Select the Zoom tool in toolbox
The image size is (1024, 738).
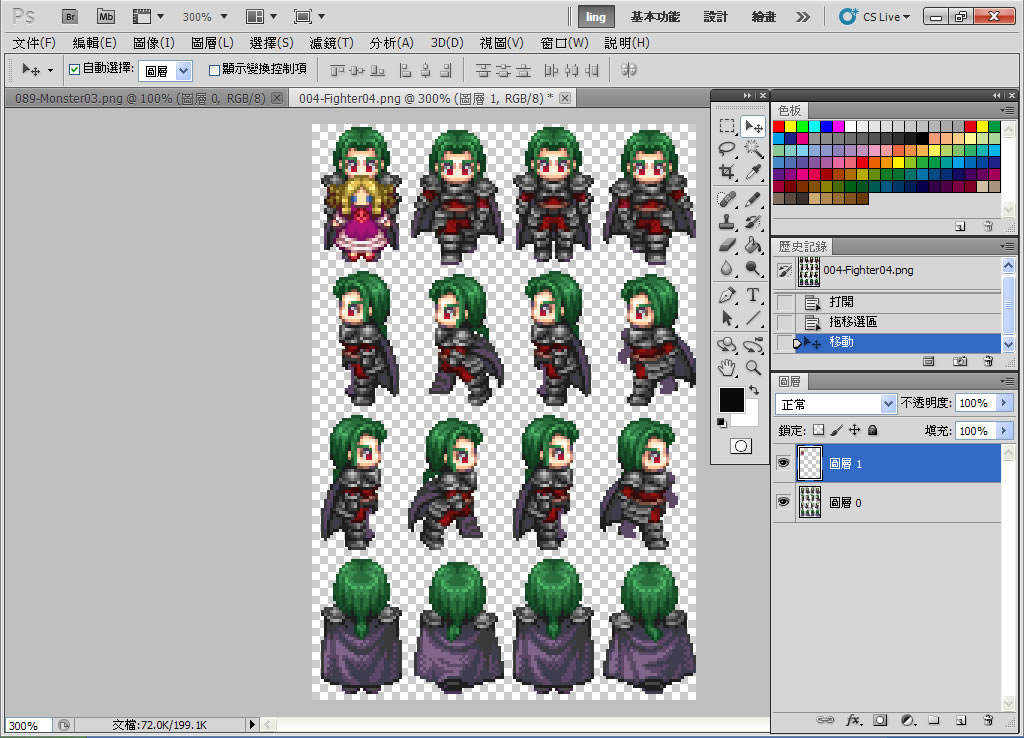click(x=753, y=368)
